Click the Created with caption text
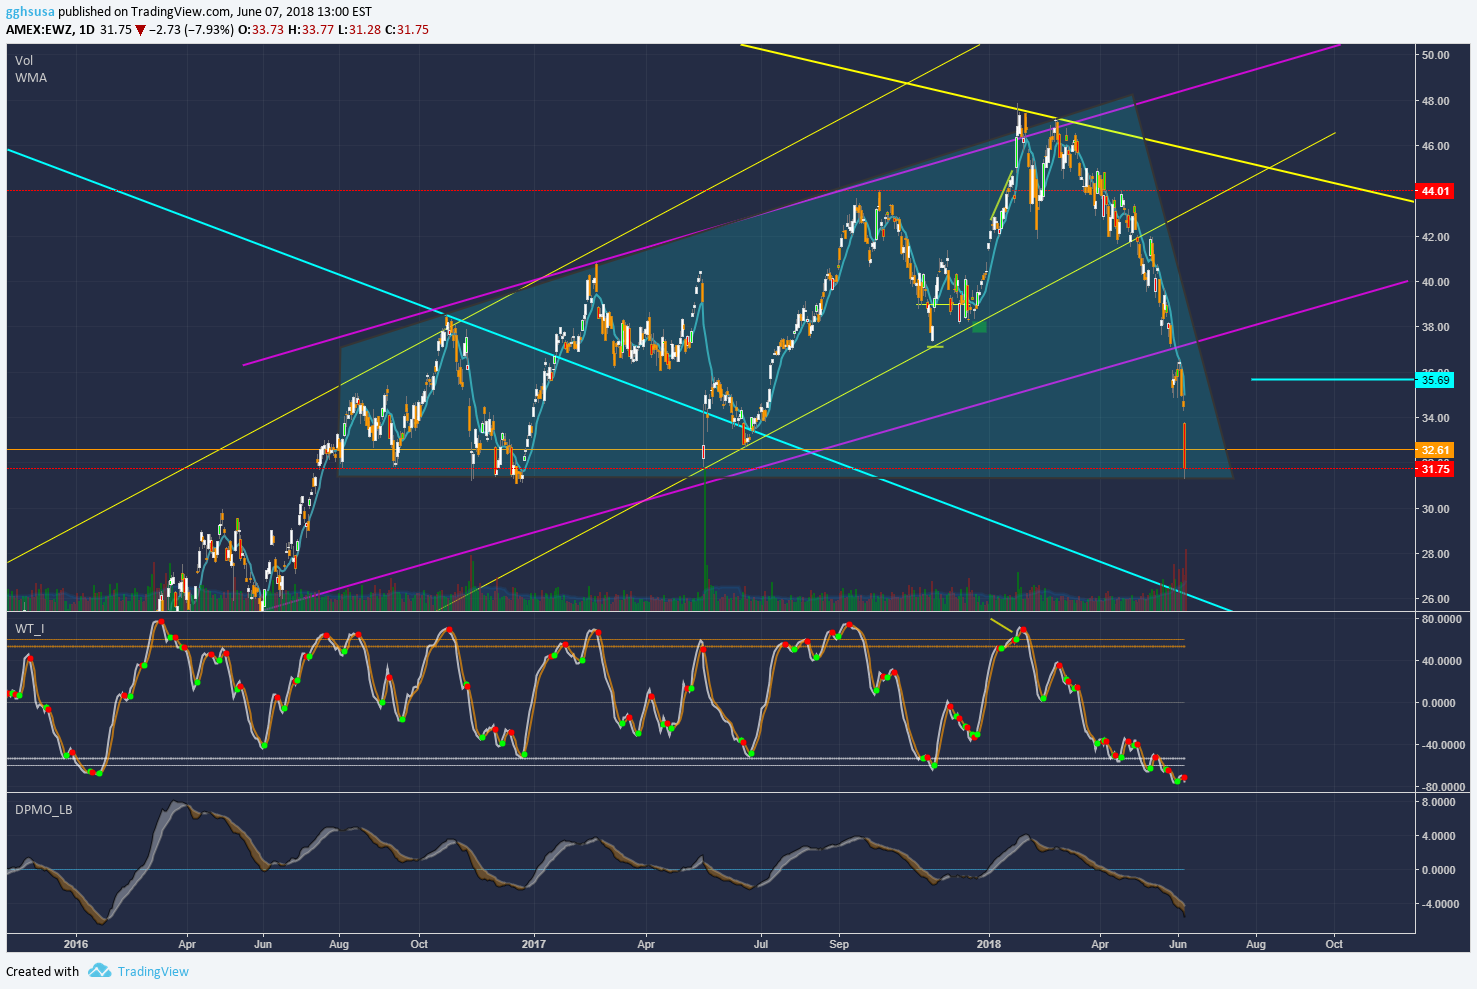Viewport: 1477px width, 989px height. tap(42, 971)
